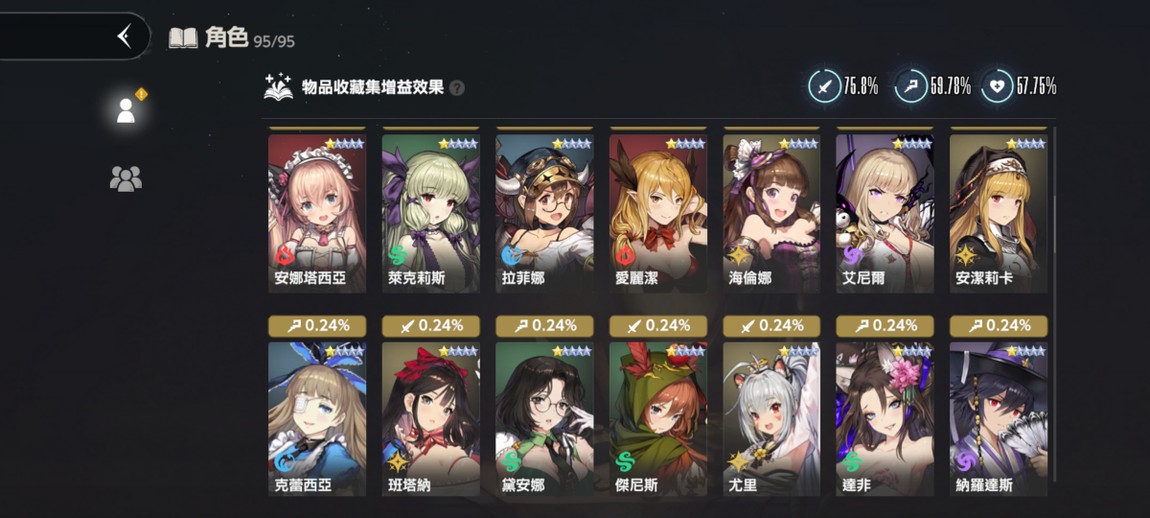
Task: Open the 拉菲娜 character card
Action: pyautogui.click(x=544, y=214)
